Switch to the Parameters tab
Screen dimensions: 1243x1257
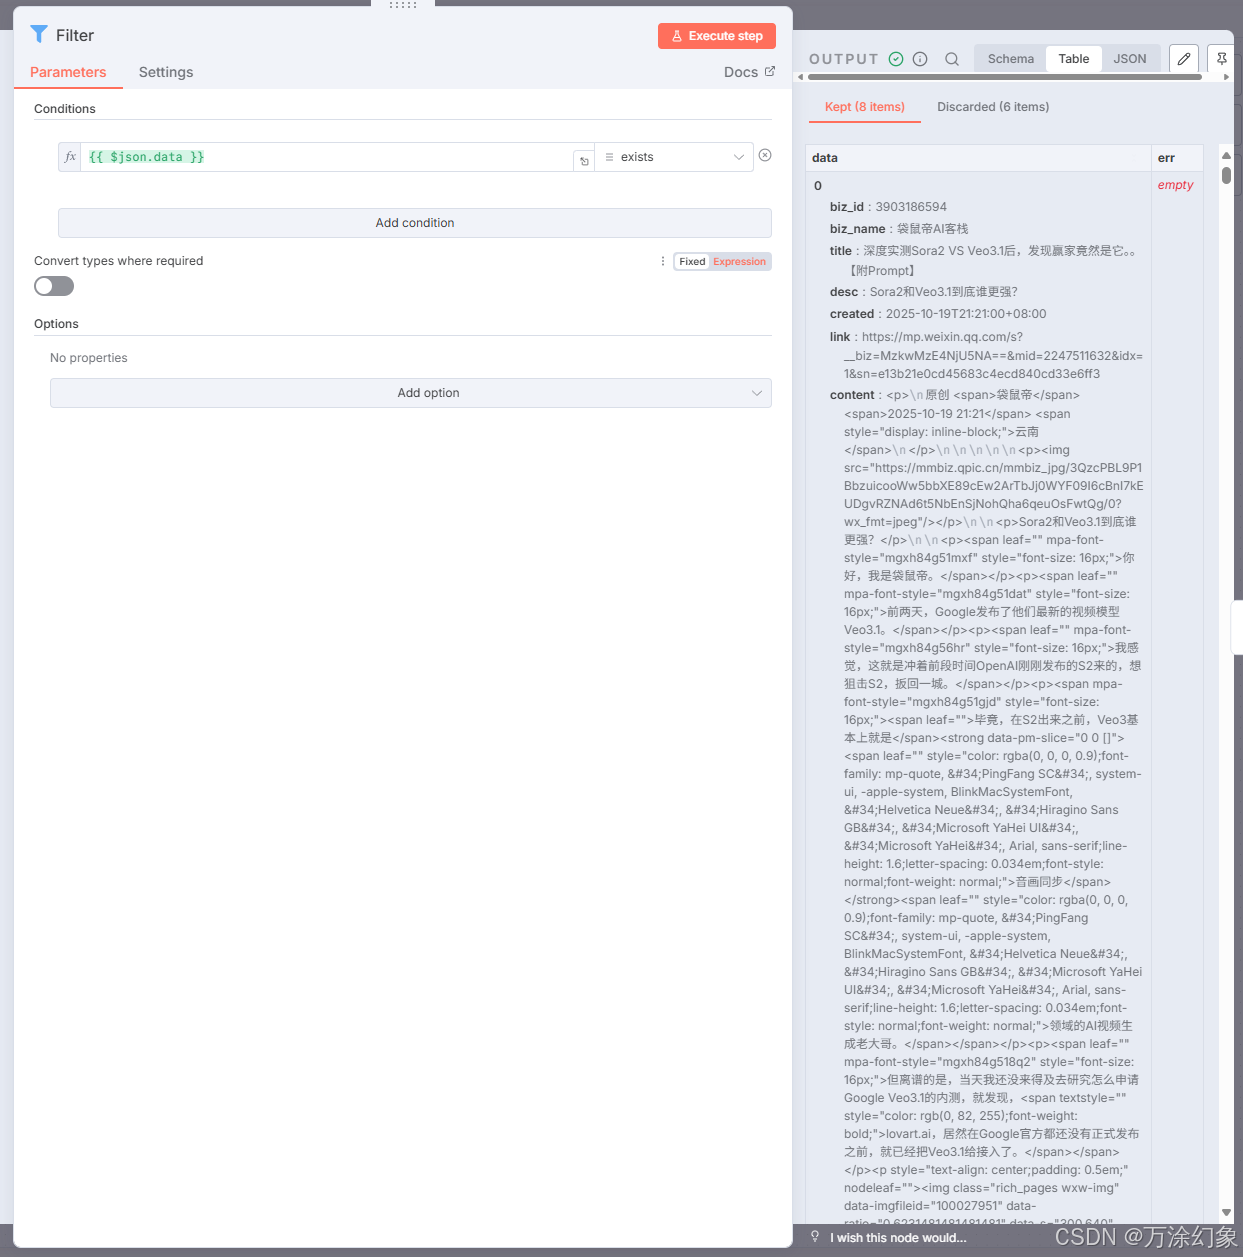point(68,72)
